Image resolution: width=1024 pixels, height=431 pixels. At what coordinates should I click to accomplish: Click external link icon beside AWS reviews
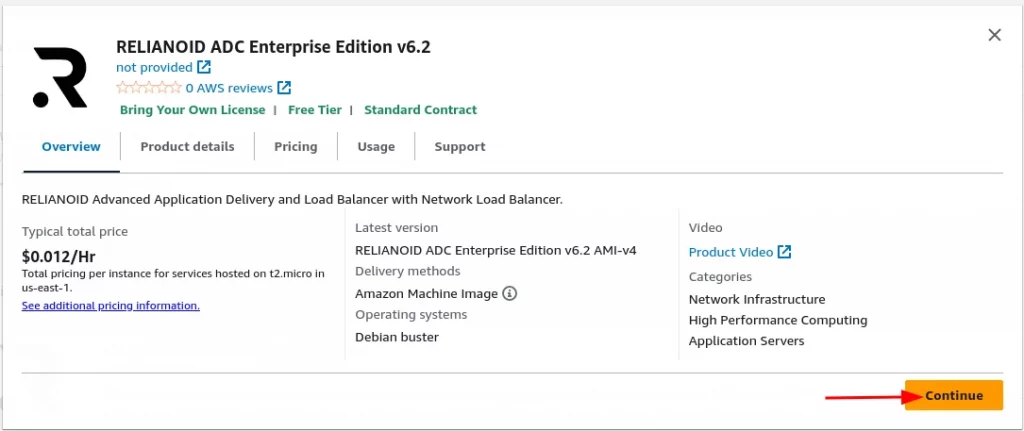click(284, 88)
